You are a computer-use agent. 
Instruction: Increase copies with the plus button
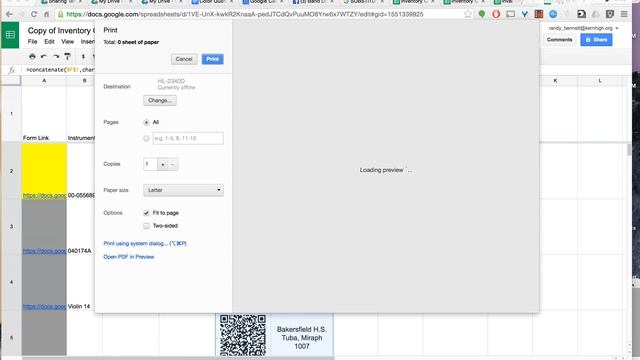click(162, 164)
